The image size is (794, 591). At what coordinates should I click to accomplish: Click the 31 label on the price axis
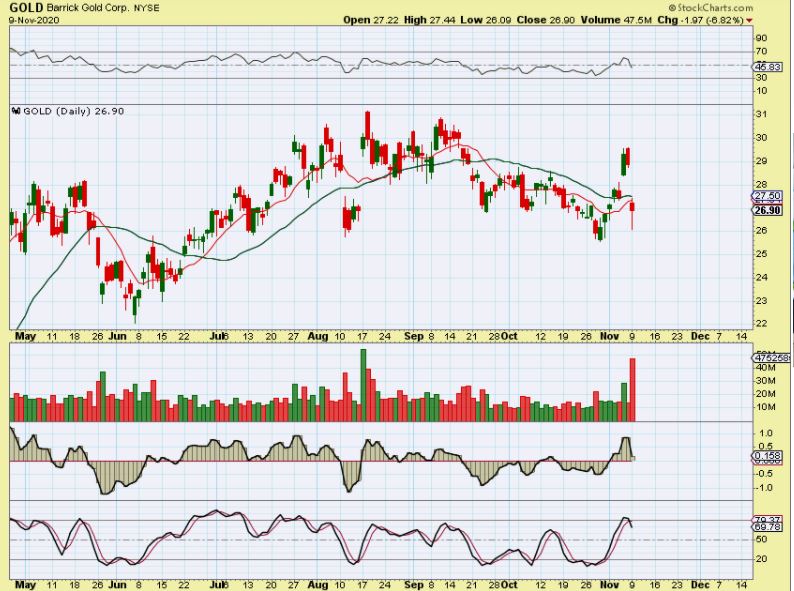pyautogui.click(x=761, y=114)
